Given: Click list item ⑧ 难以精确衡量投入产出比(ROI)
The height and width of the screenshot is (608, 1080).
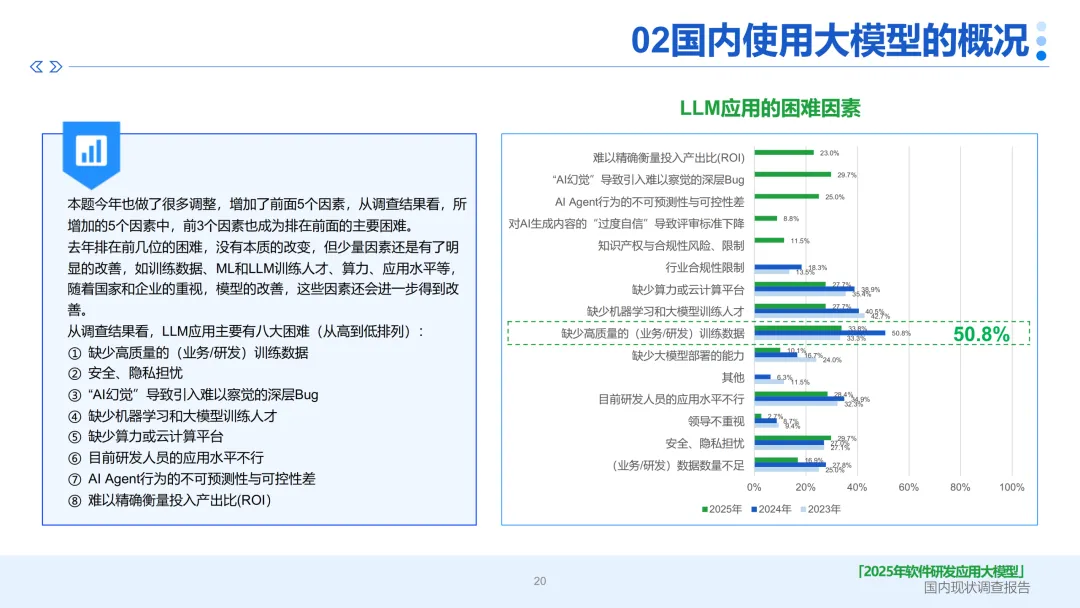Looking at the screenshot, I should (x=169, y=501).
